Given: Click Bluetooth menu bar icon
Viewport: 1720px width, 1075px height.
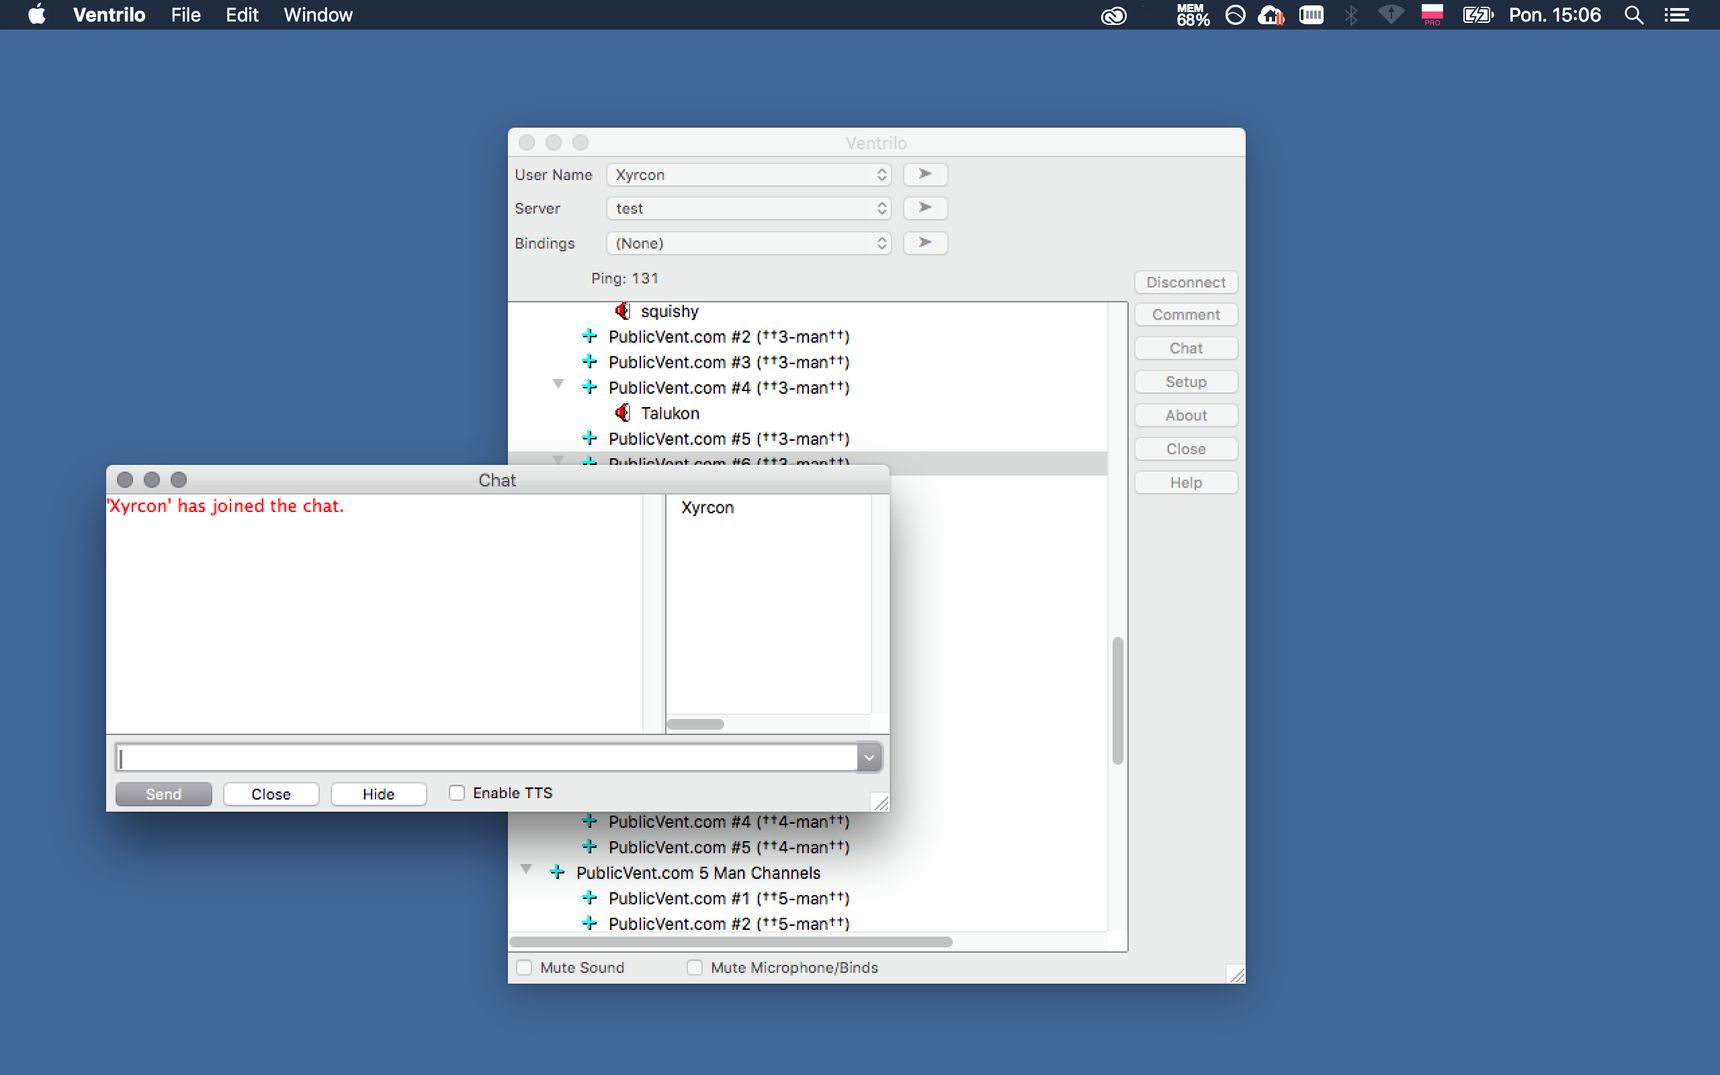Looking at the screenshot, I should coord(1351,15).
